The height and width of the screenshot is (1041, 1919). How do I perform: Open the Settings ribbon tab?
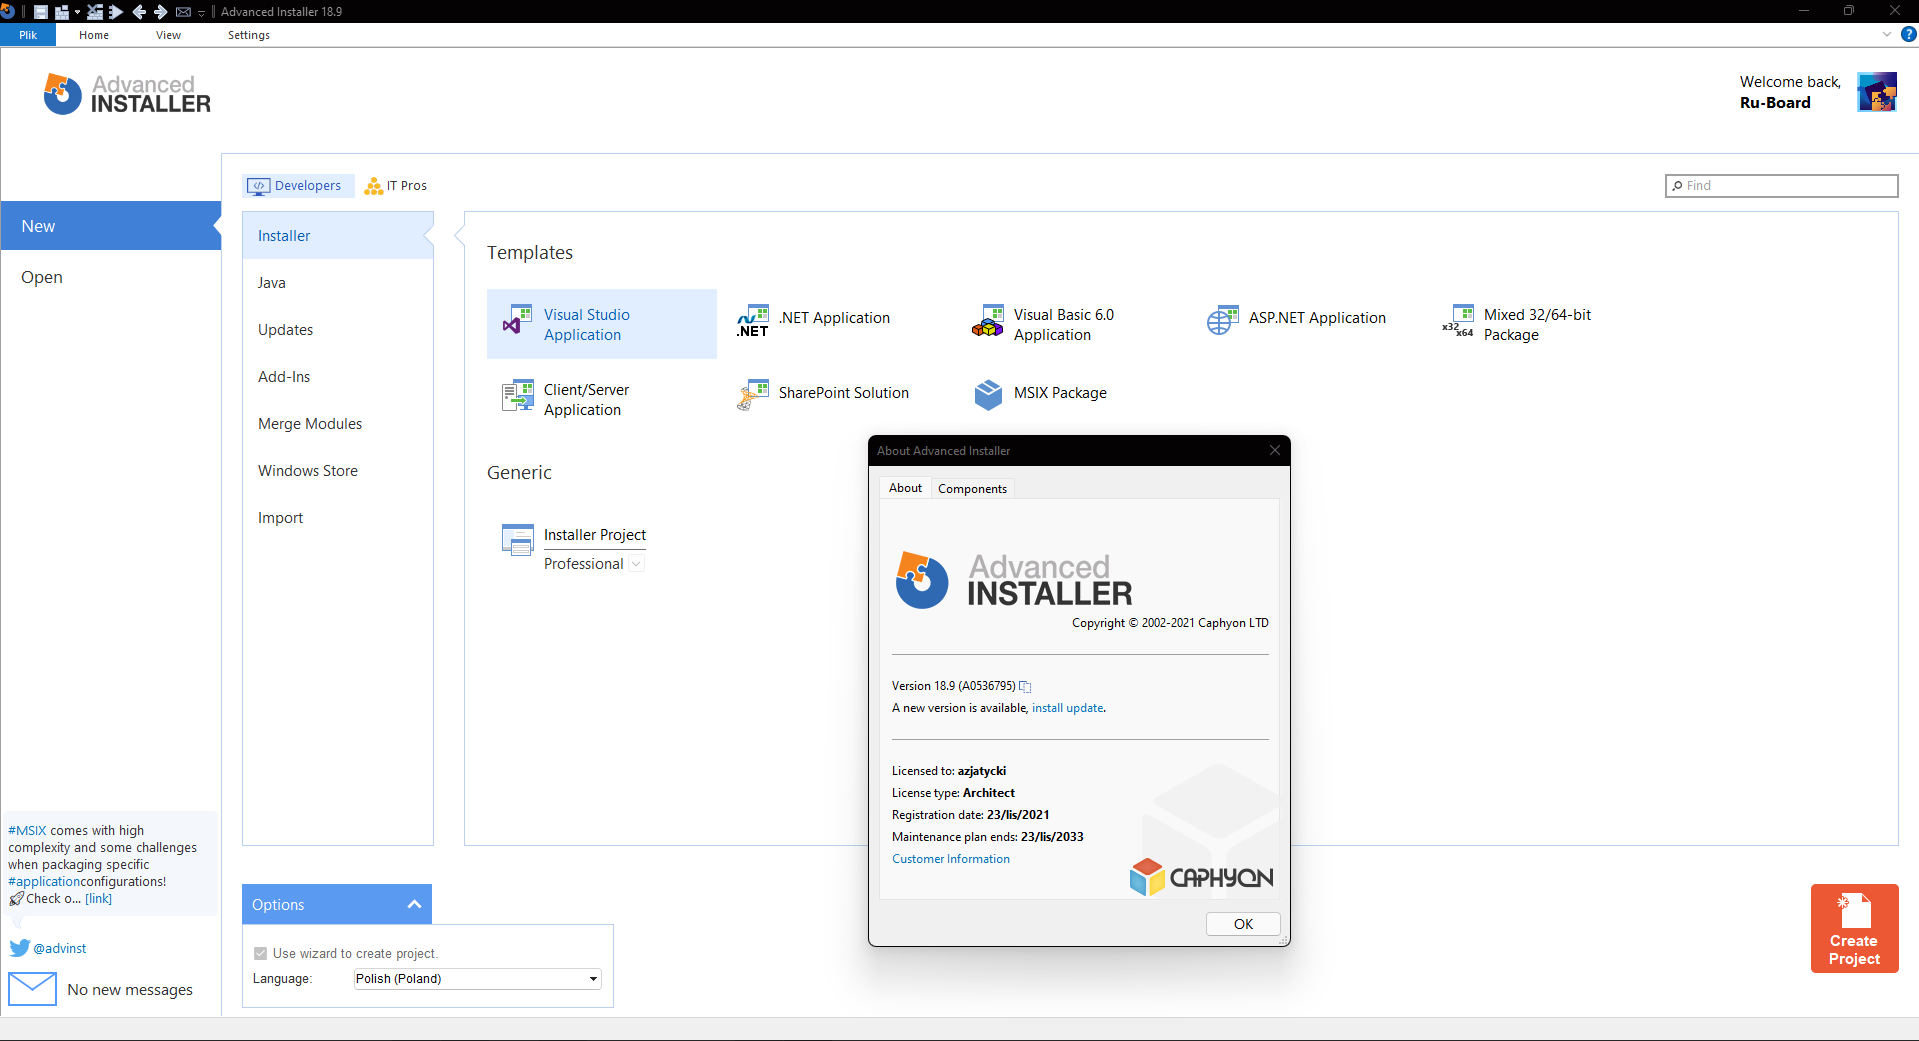[x=249, y=35]
